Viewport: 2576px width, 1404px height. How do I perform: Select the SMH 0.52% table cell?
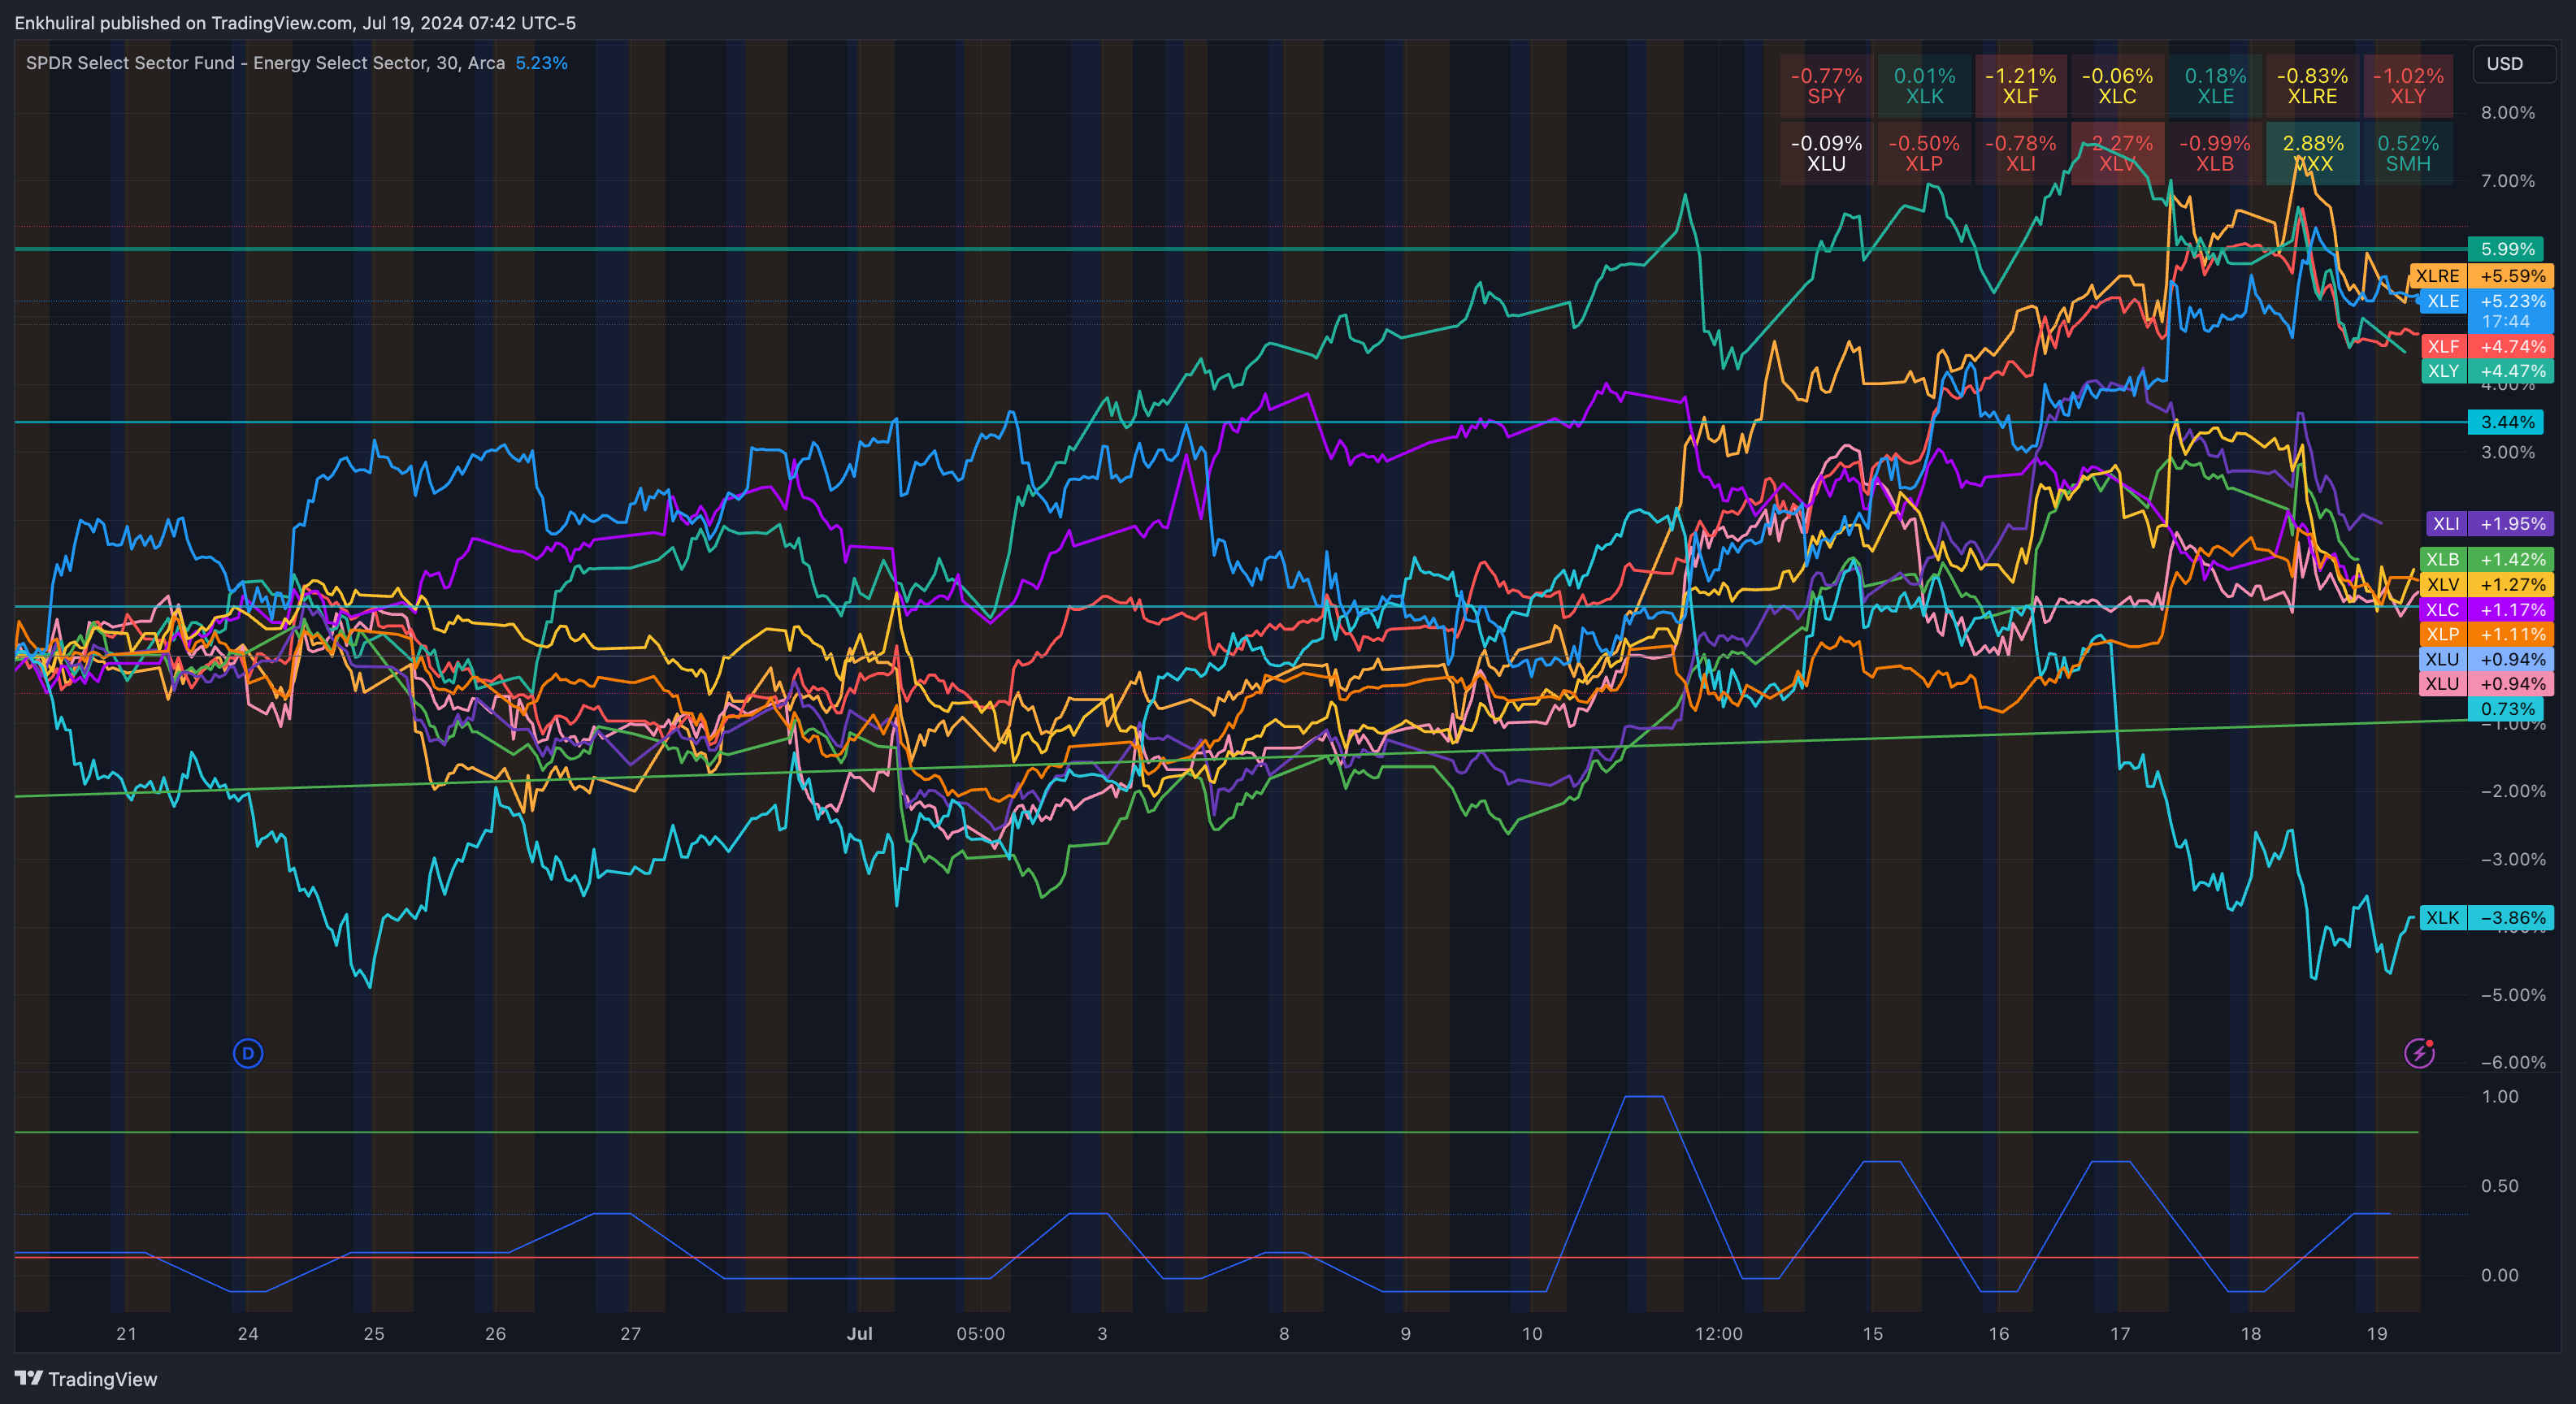[2407, 153]
